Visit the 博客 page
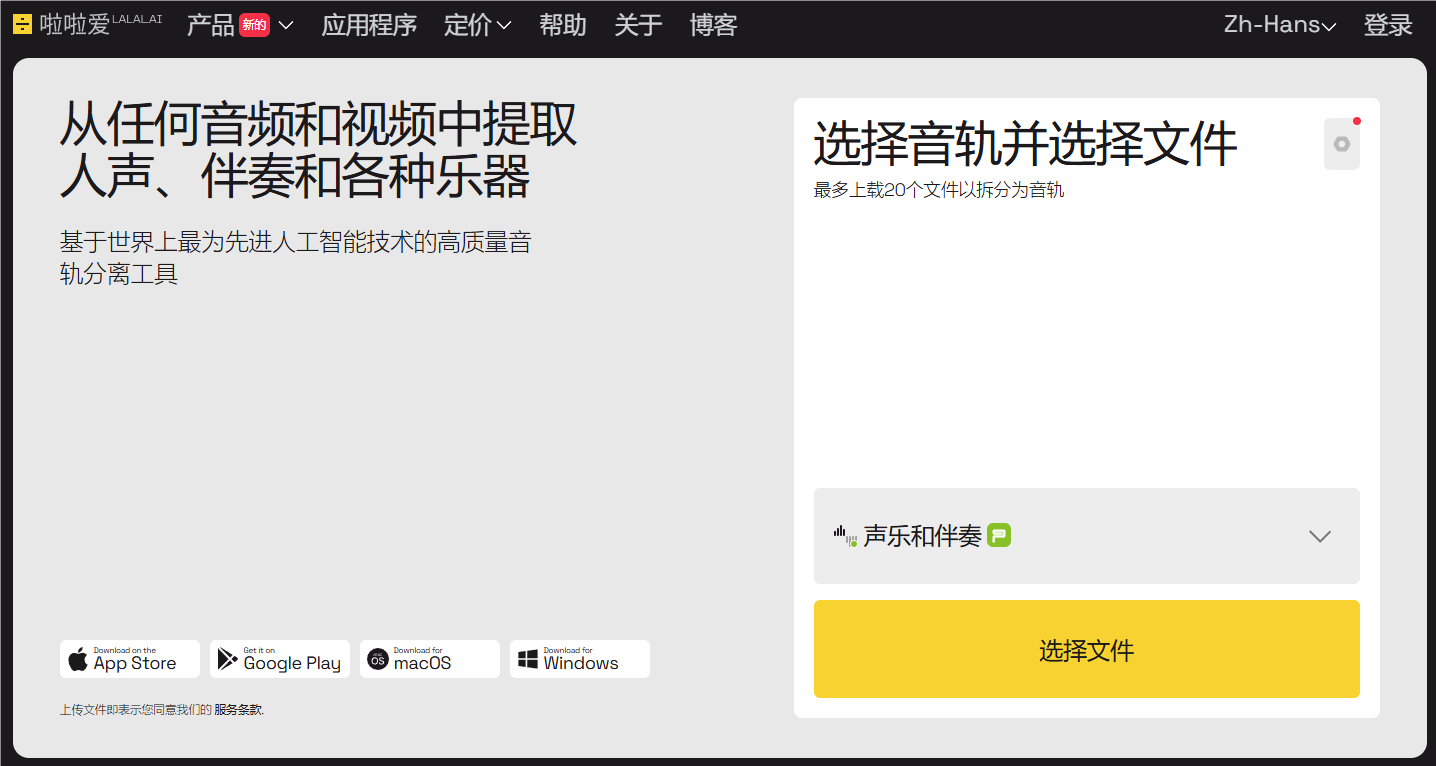The image size is (1436, 766). (713, 25)
